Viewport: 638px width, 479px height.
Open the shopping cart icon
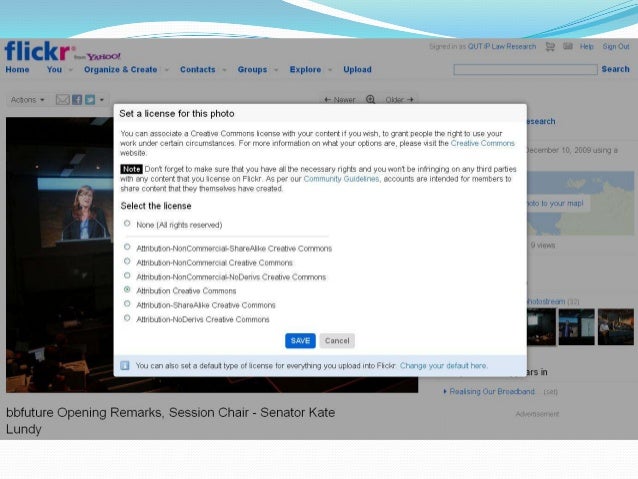550,47
